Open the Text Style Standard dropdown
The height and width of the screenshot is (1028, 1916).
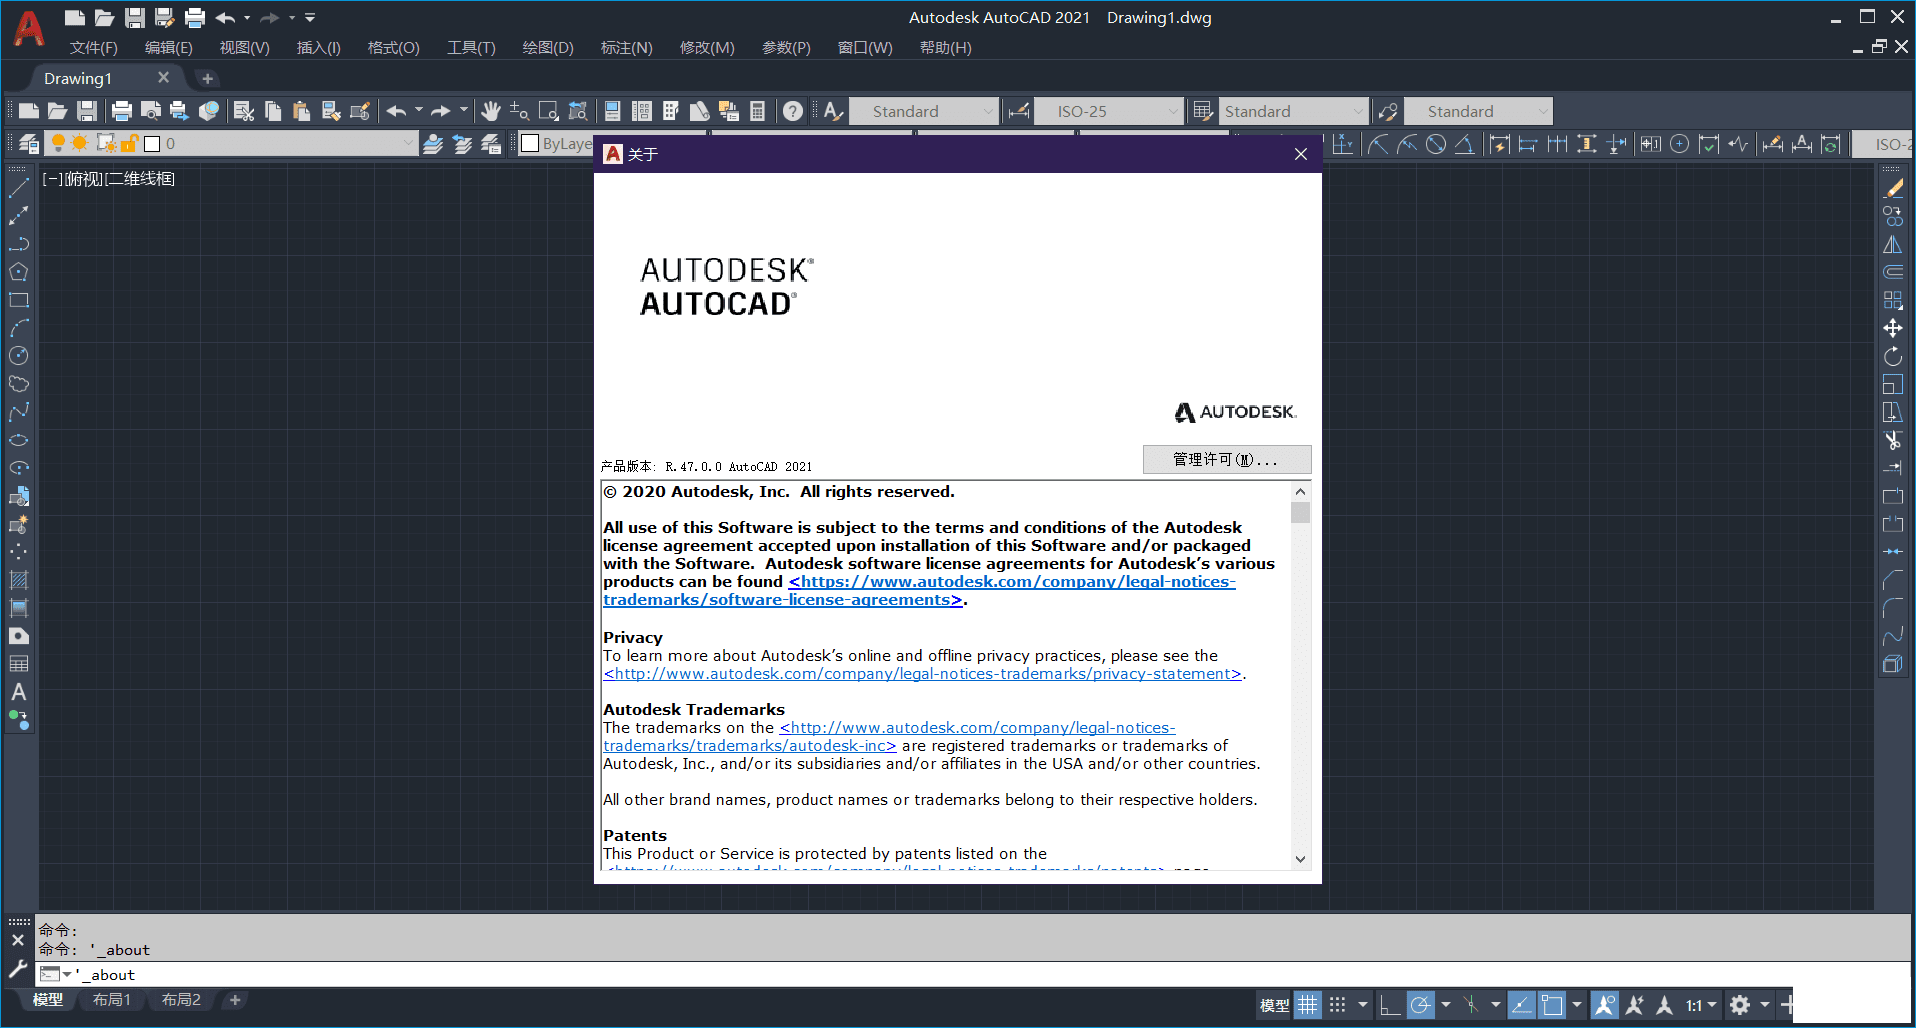click(924, 111)
